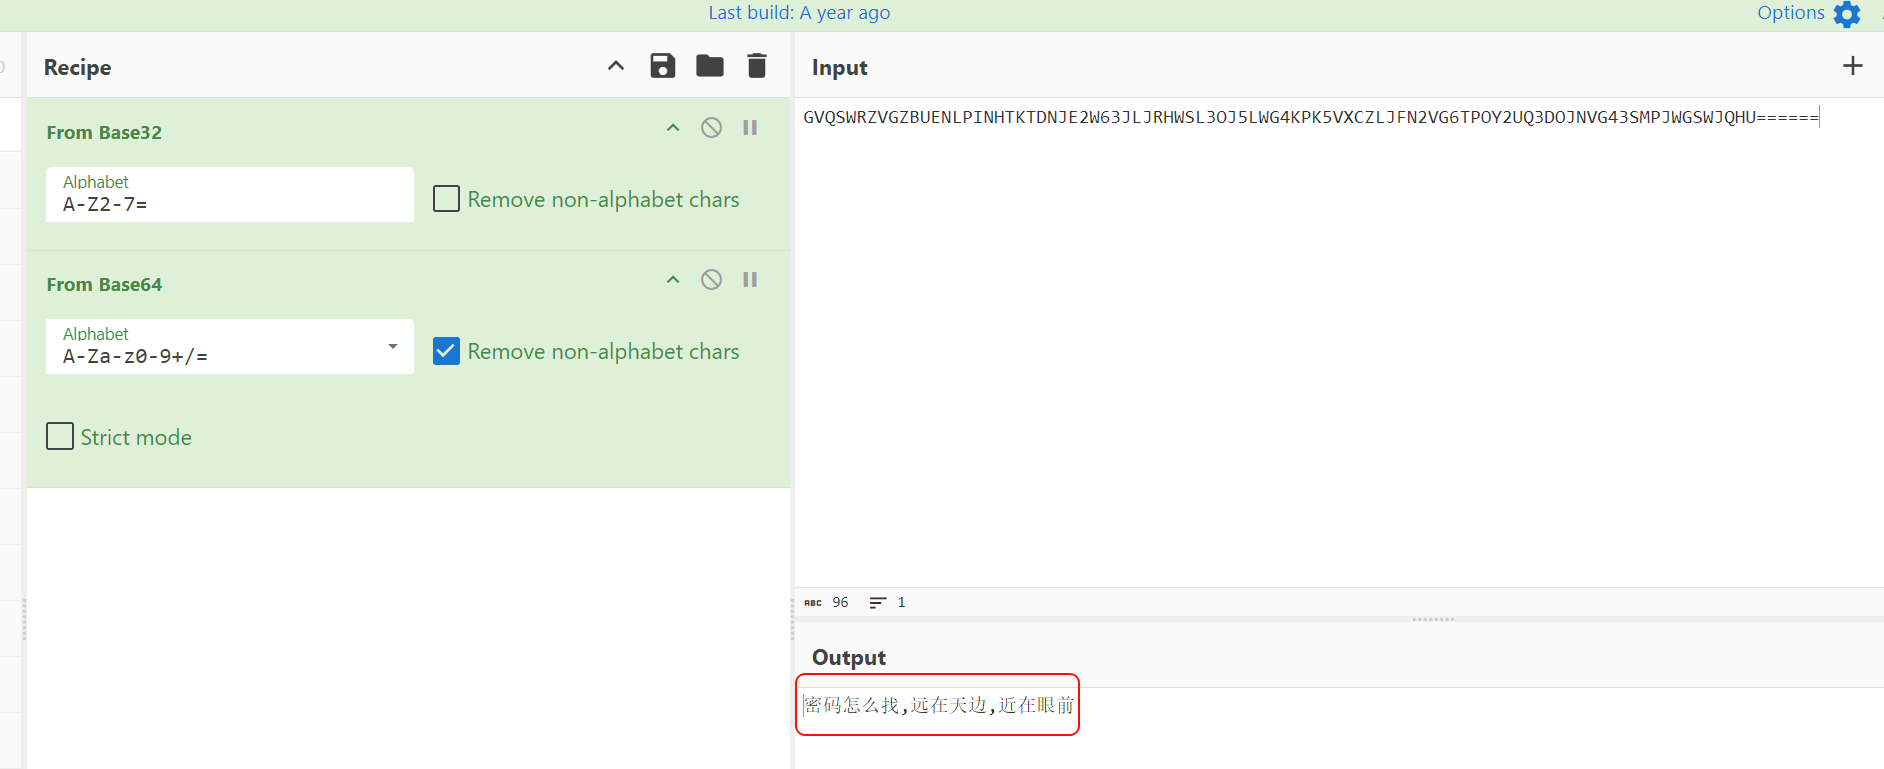The image size is (1884, 769).
Task: Collapse the From Base64 operation
Action: (x=673, y=280)
